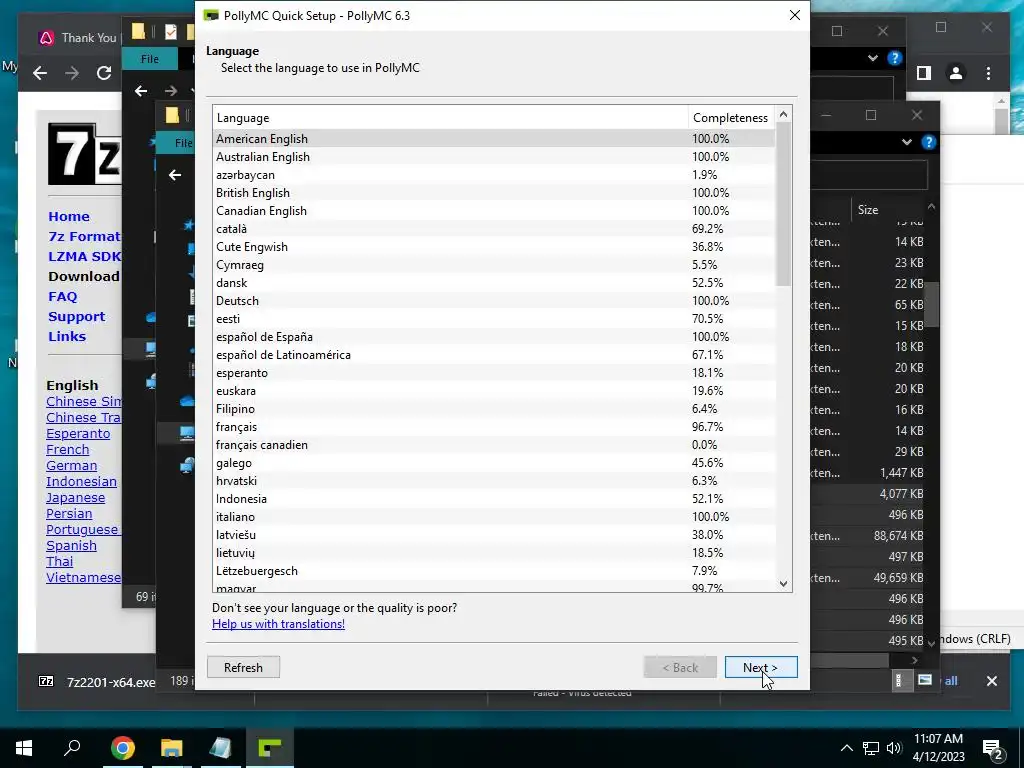Select Deutsch language row
The height and width of the screenshot is (768, 1024).
pyautogui.click(x=494, y=300)
